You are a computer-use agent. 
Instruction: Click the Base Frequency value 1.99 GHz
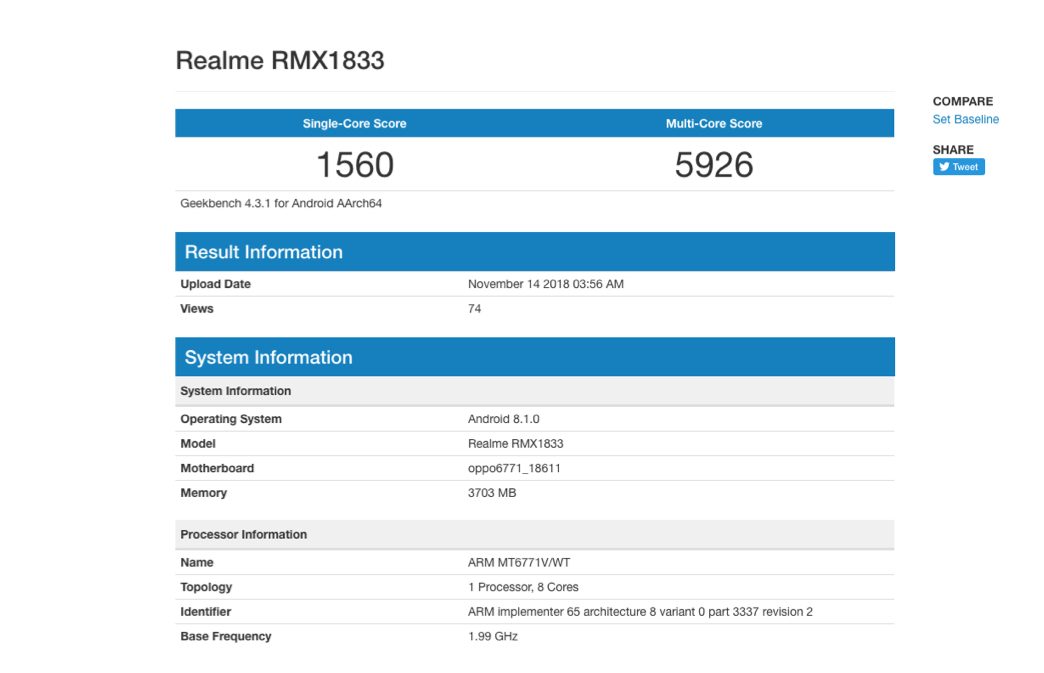pos(493,636)
